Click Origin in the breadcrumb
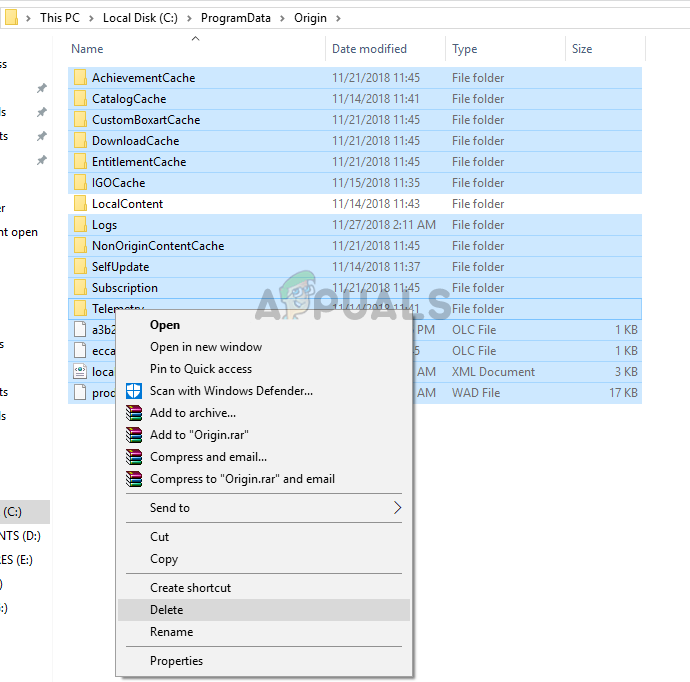The height and width of the screenshot is (682, 690). coord(310,18)
